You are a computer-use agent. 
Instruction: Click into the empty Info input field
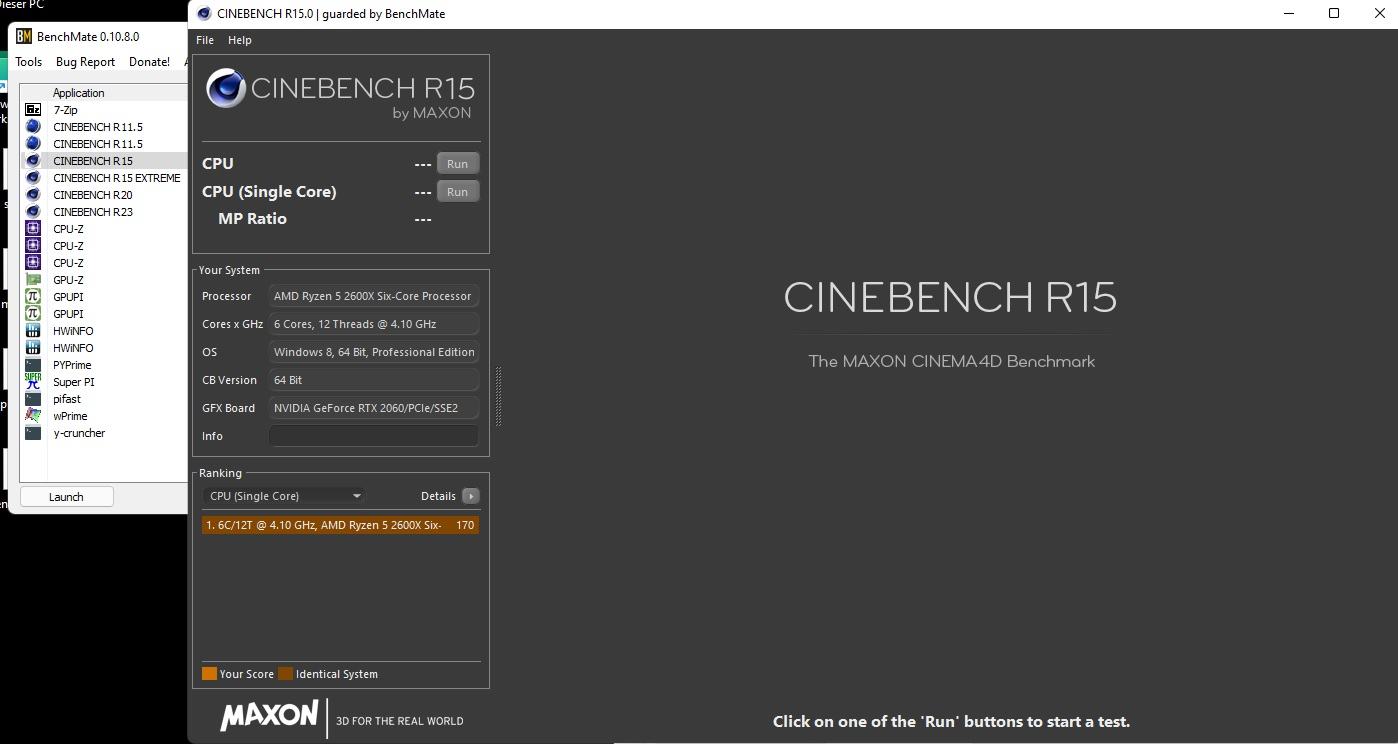(373, 436)
